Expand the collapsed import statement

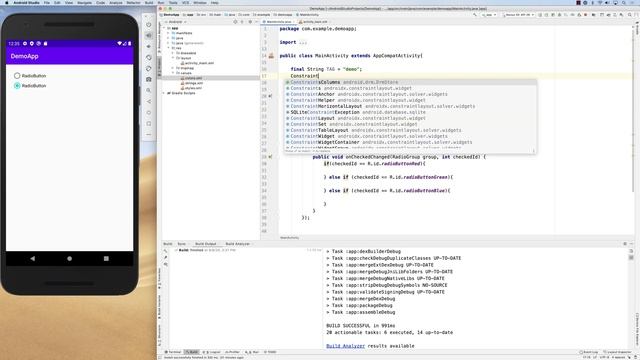click(302, 42)
